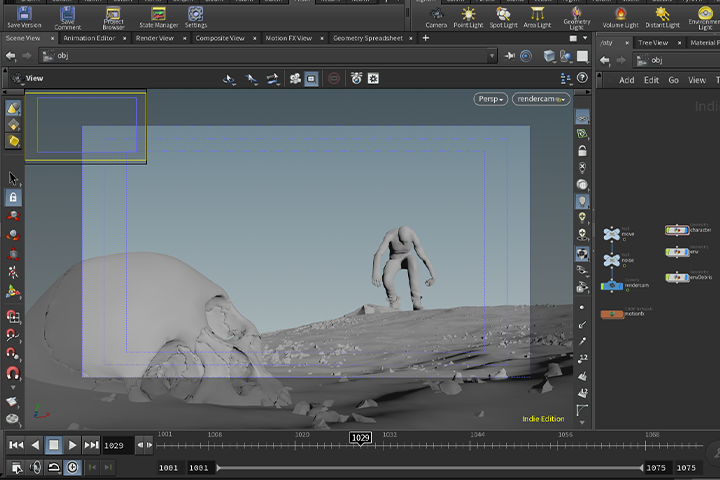Open the pane options arrow beside add-tab row

(x=585, y=38)
